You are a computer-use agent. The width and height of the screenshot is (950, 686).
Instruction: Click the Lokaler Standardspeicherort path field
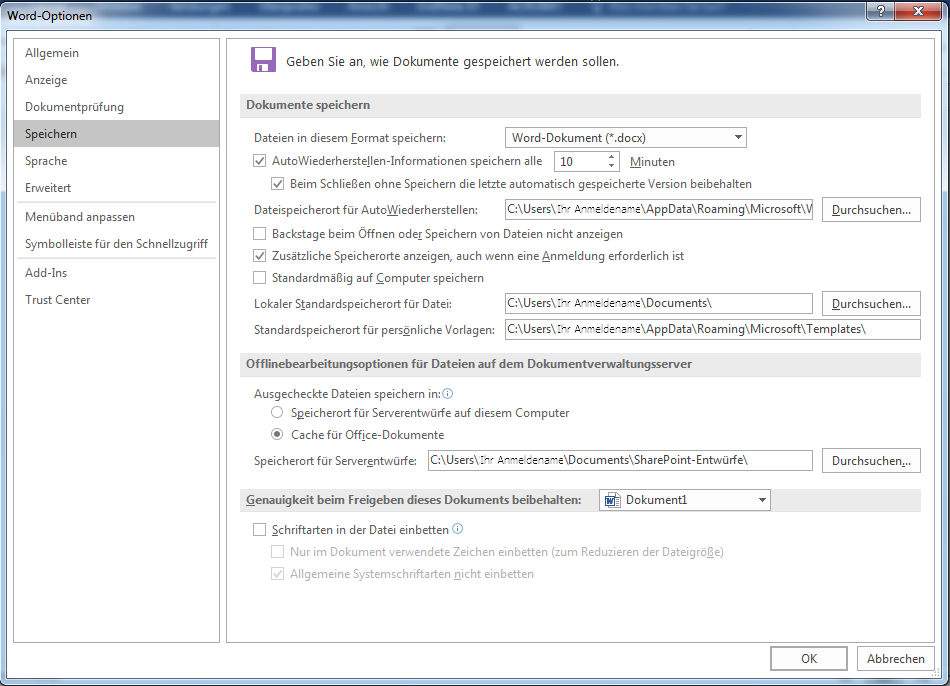658,303
